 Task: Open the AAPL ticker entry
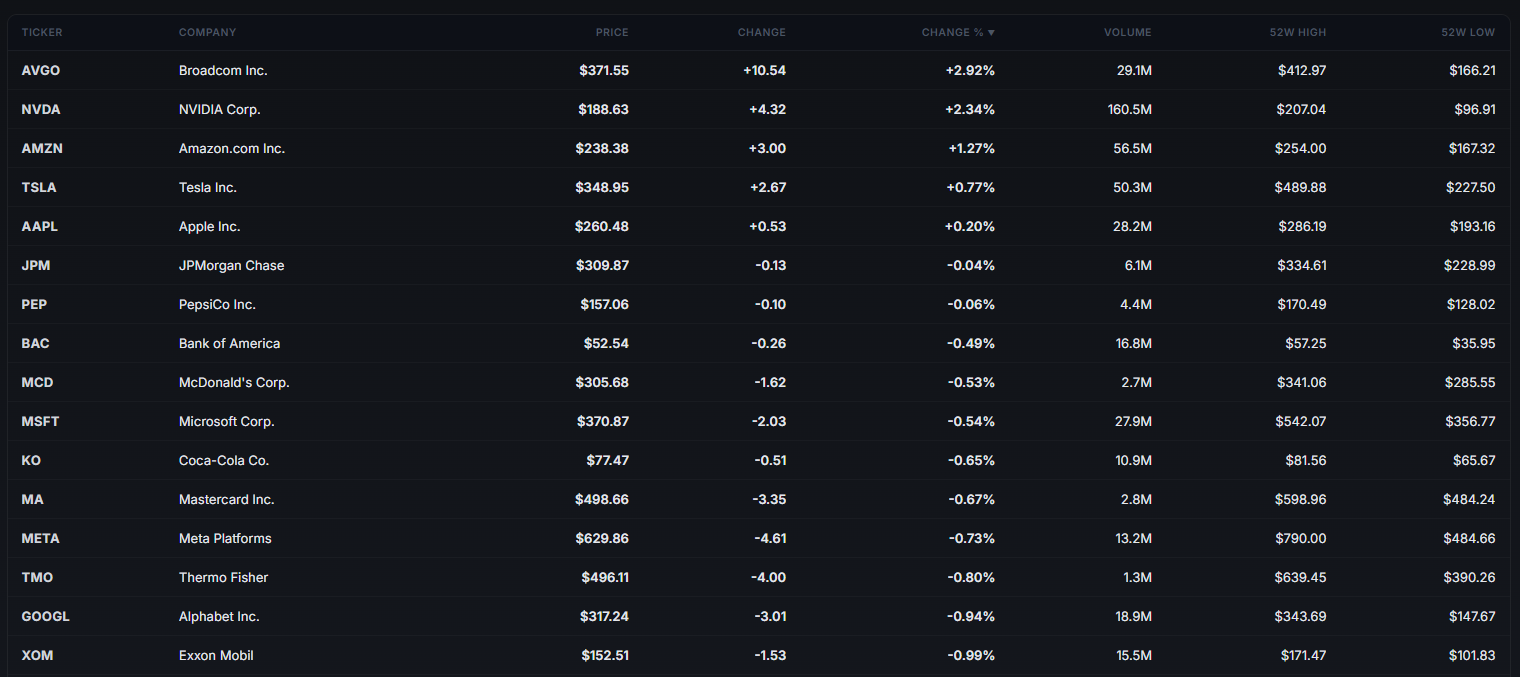click(40, 227)
